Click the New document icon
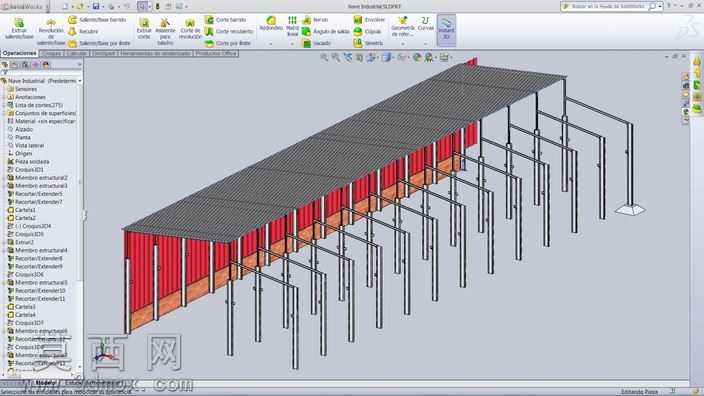This screenshot has width=704, height=396. 66,6
